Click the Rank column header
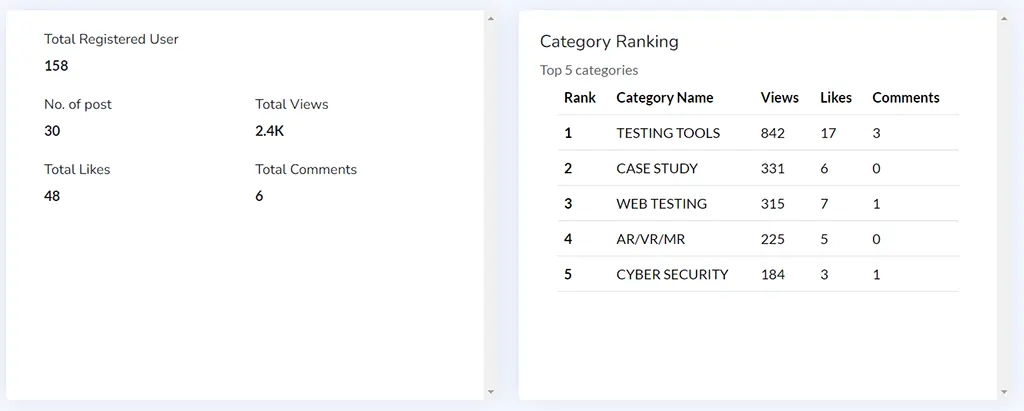This screenshot has width=1024, height=411. click(580, 97)
